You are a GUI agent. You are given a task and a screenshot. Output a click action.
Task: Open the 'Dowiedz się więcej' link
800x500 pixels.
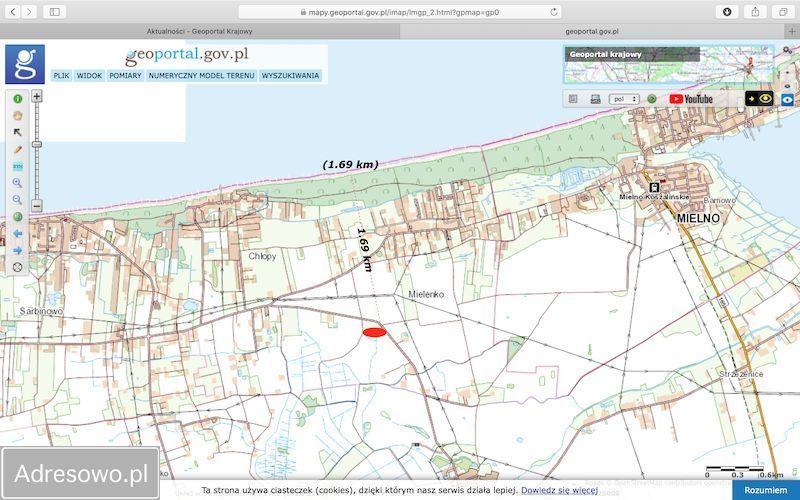click(x=559, y=490)
